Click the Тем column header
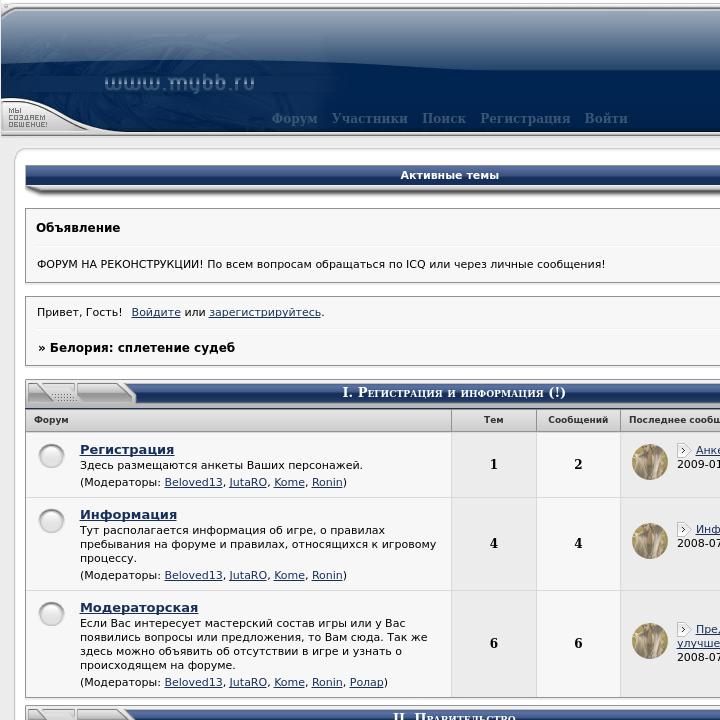The width and height of the screenshot is (720, 720). click(x=494, y=420)
